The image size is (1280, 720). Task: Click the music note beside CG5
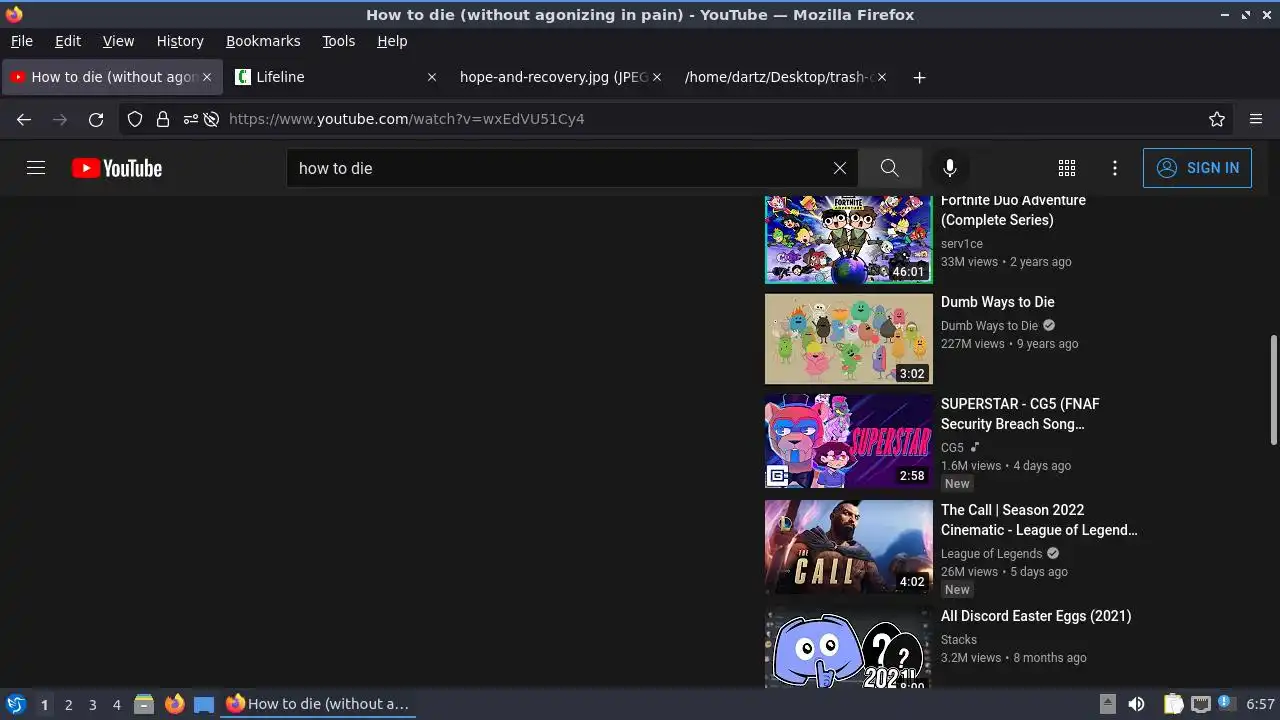(975, 448)
